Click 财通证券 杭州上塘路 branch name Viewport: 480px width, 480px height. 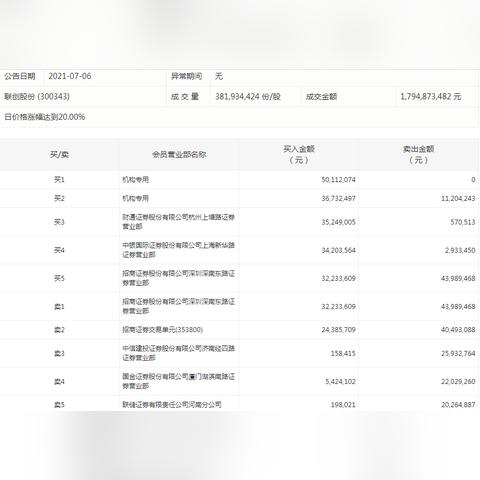coord(178,222)
